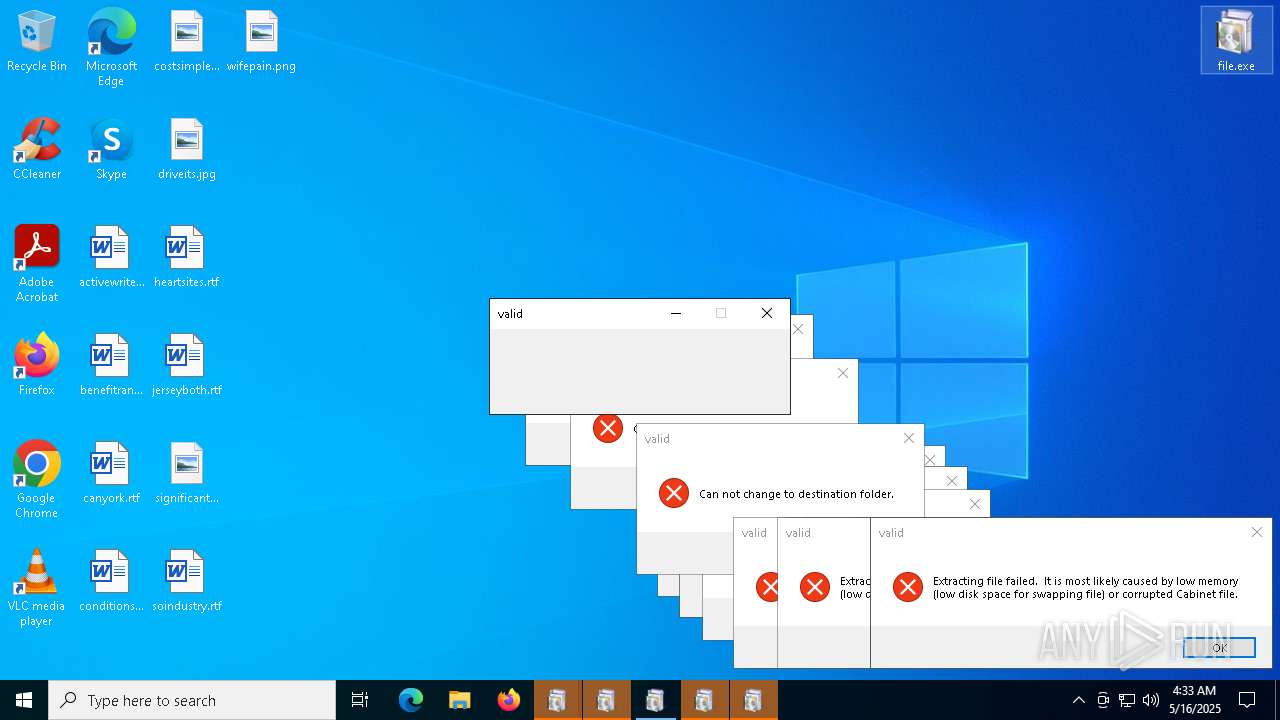Open the volume control in system tray

pos(1151,700)
